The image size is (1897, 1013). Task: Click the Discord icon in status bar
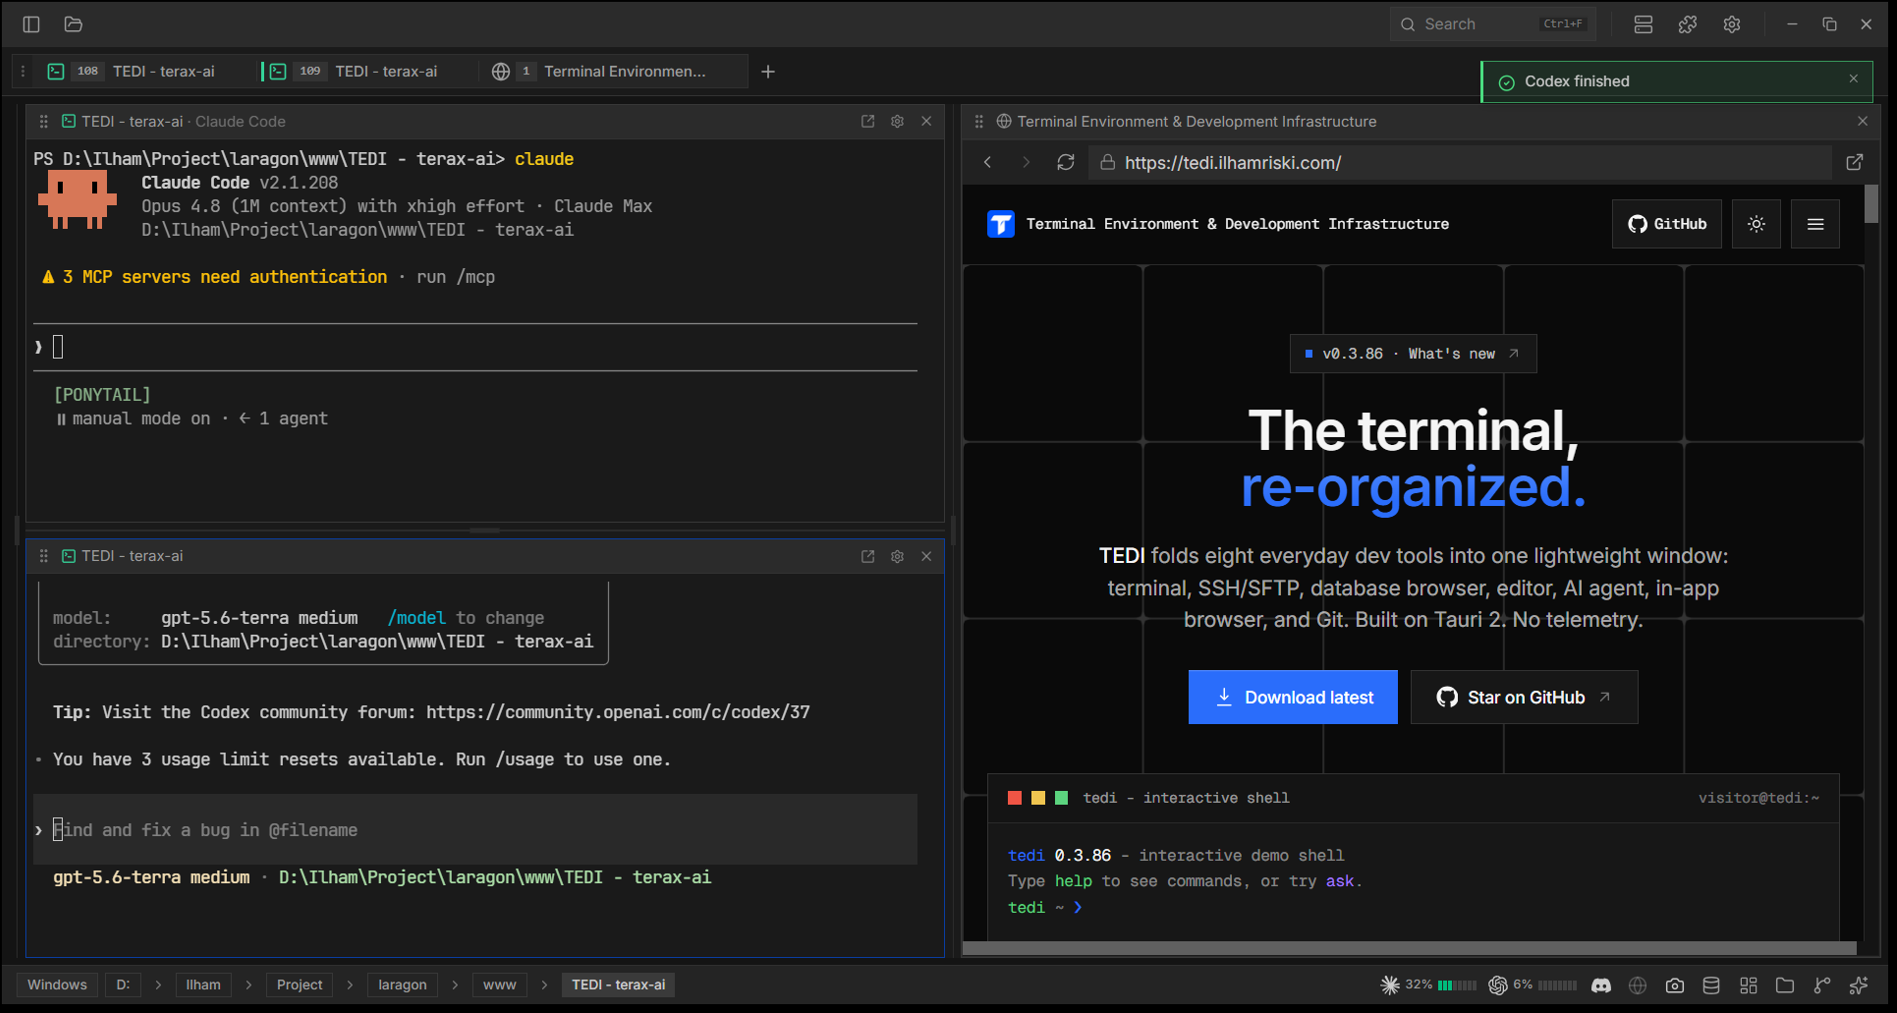pyautogui.click(x=1601, y=985)
